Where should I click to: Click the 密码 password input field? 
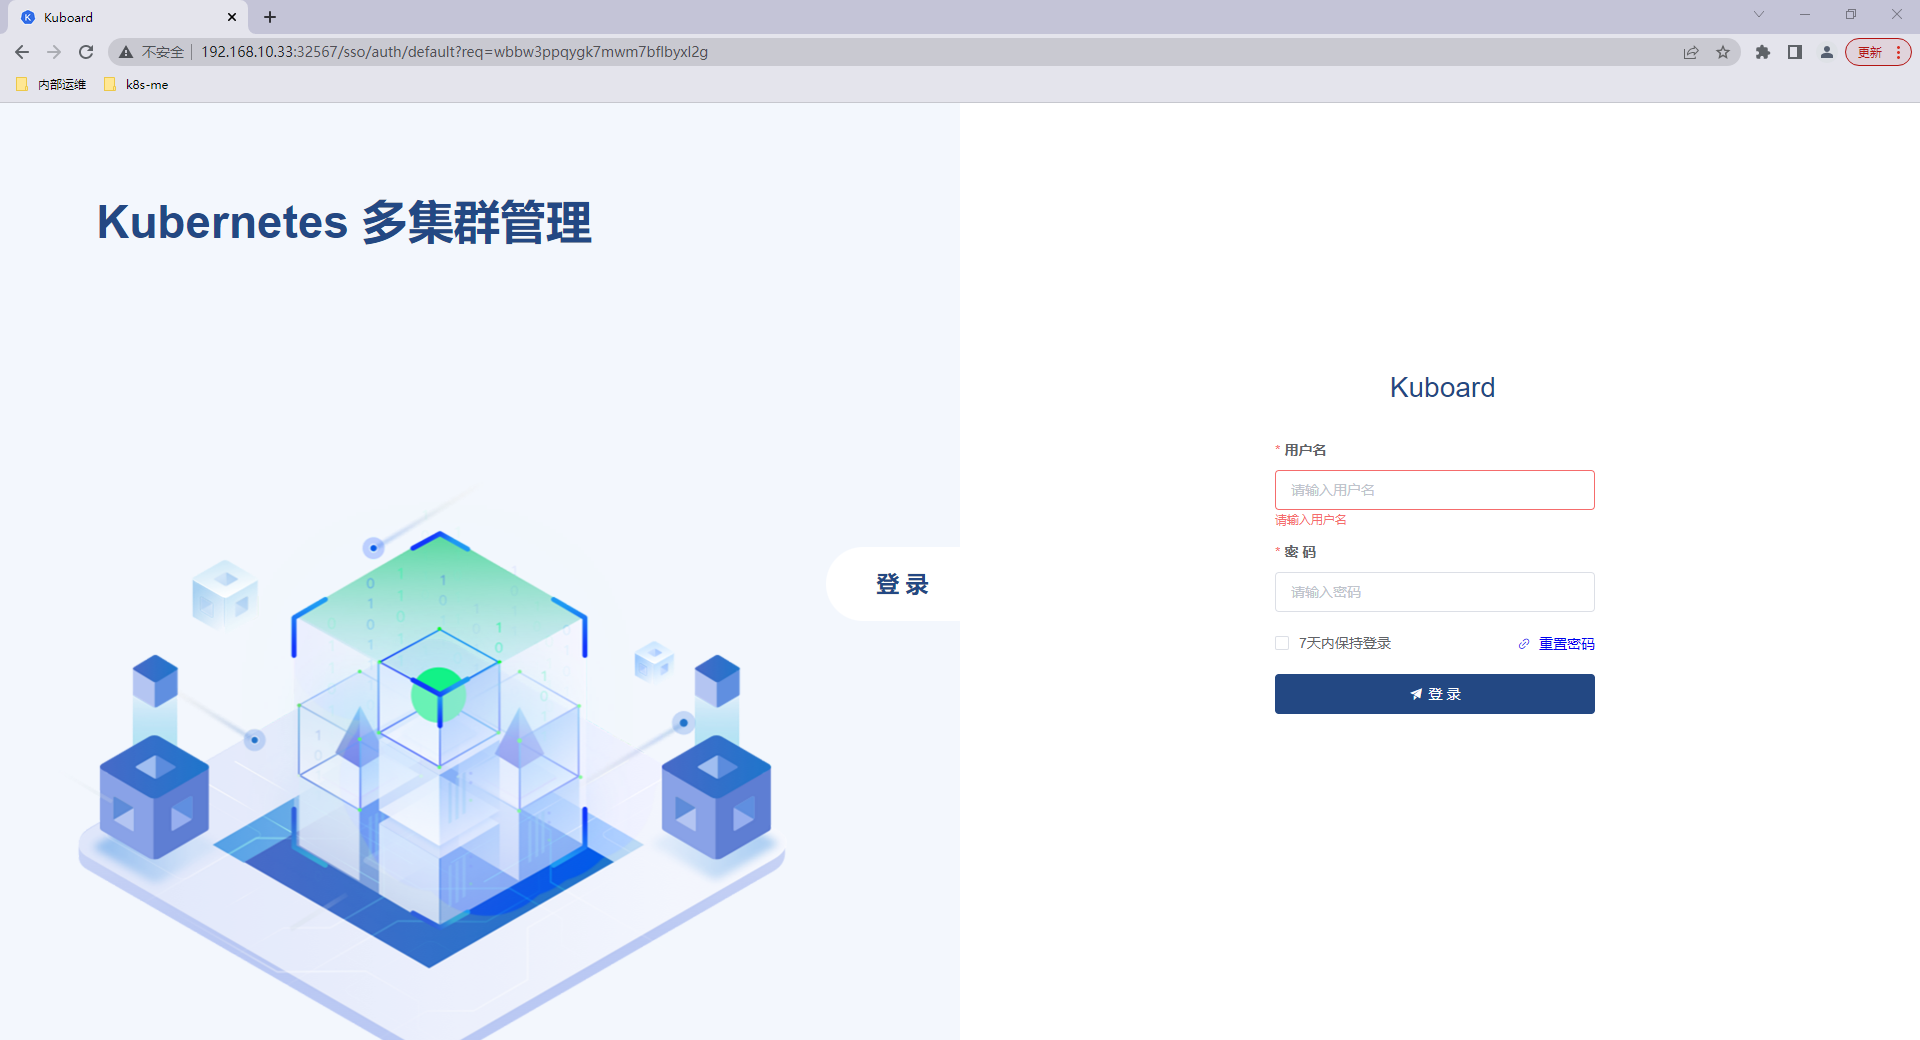tap(1434, 592)
